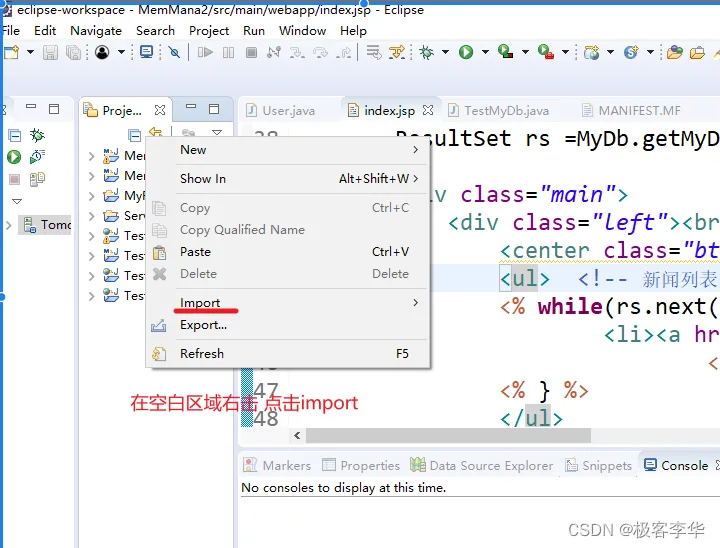Click the green Run toolbar icon
This screenshot has height=548, width=720.
pyautogui.click(x=466, y=52)
